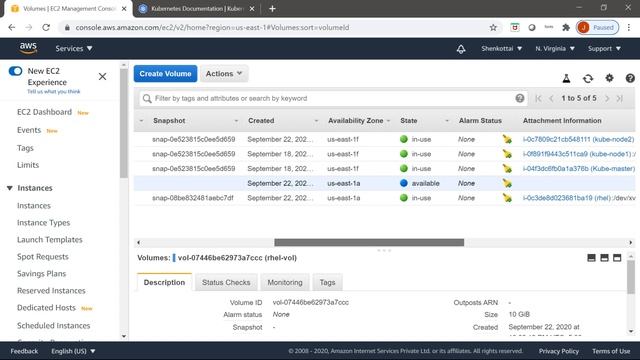Open the Privacy Policy link
640x360 pixels.
[x=559, y=351]
